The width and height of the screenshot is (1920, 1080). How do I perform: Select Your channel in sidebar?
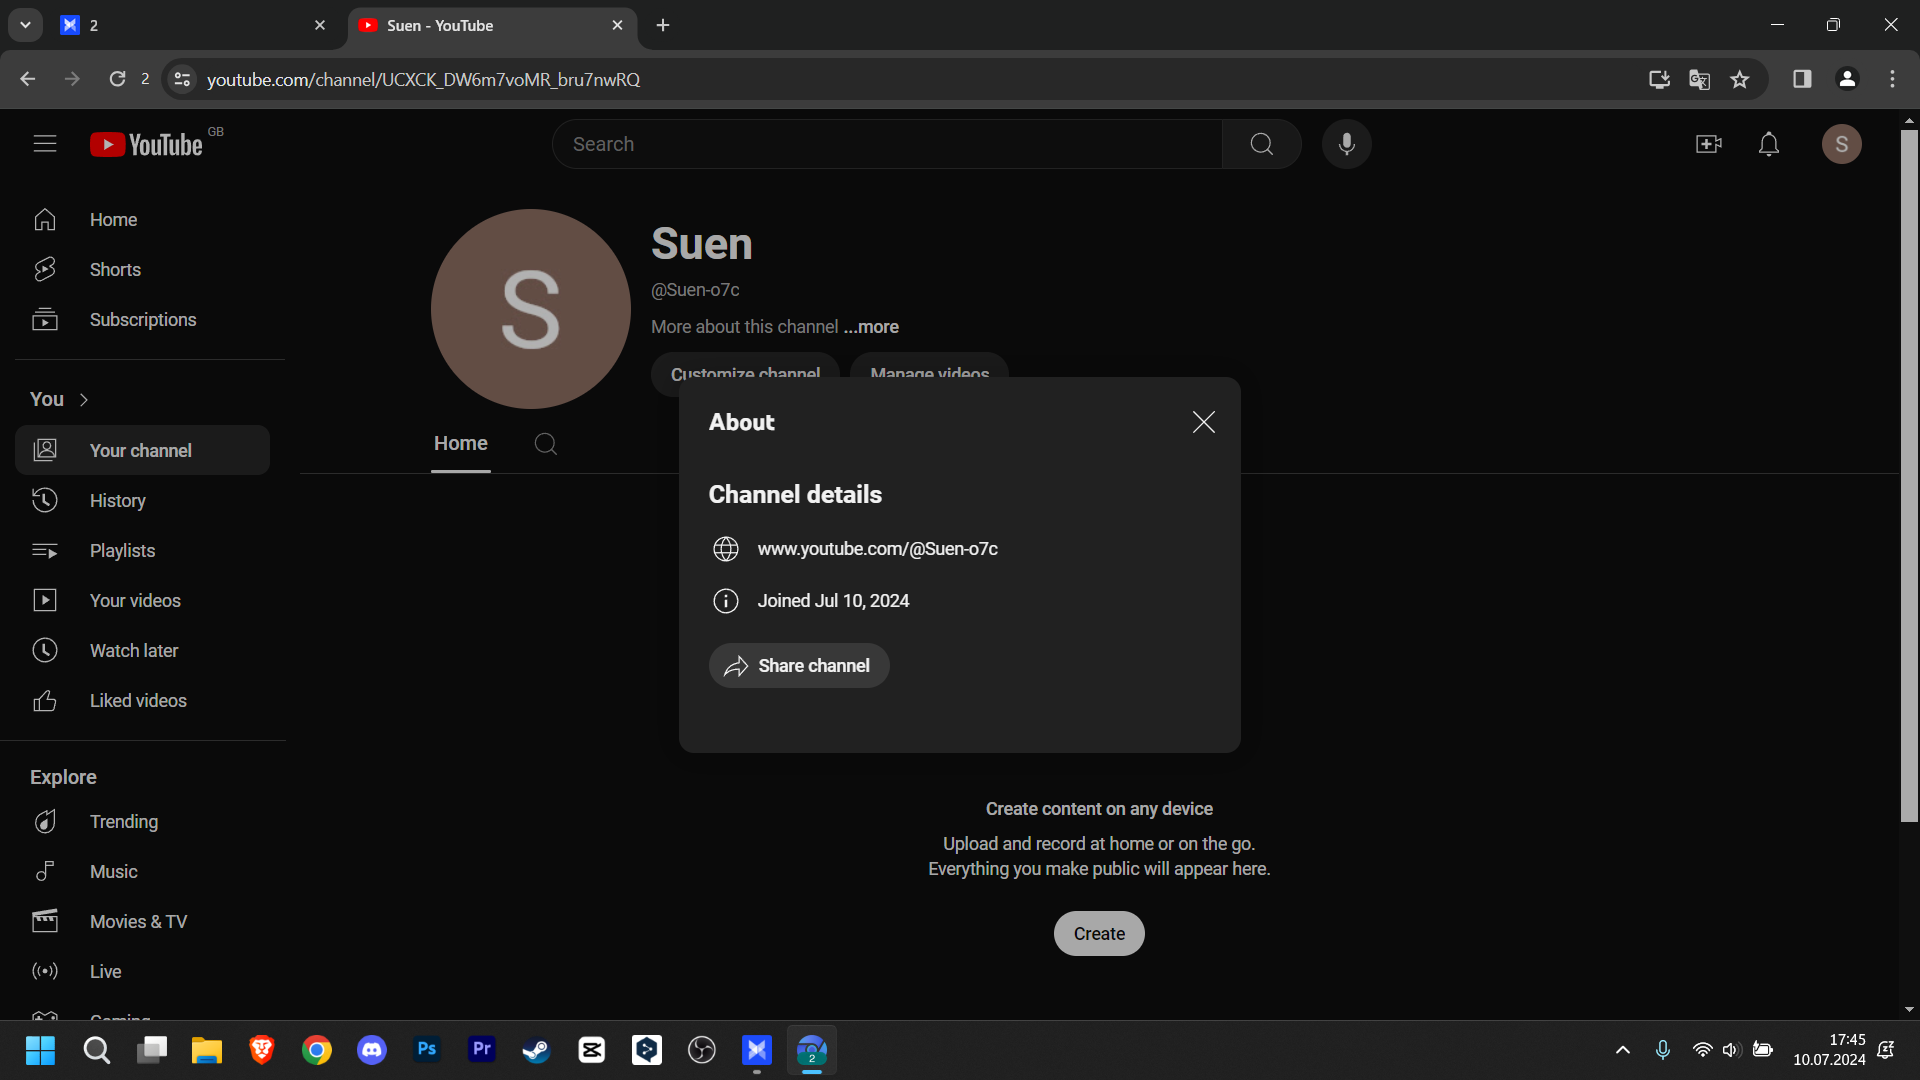point(142,450)
